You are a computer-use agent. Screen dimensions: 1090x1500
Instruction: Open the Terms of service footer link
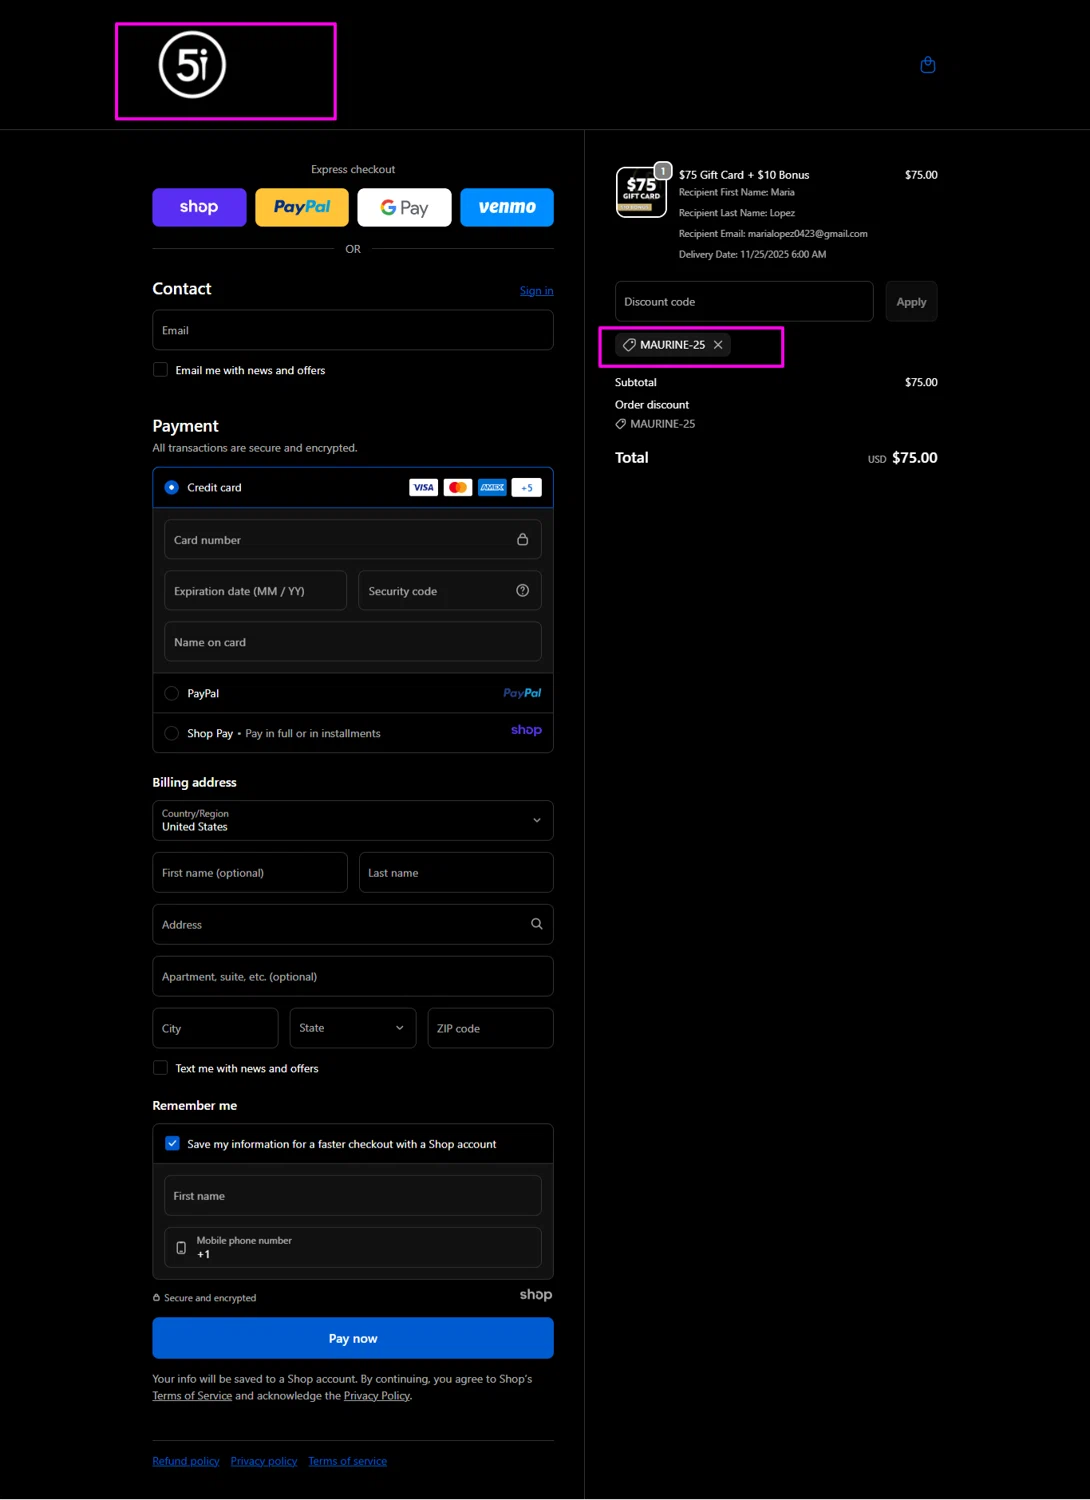tap(347, 1461)
